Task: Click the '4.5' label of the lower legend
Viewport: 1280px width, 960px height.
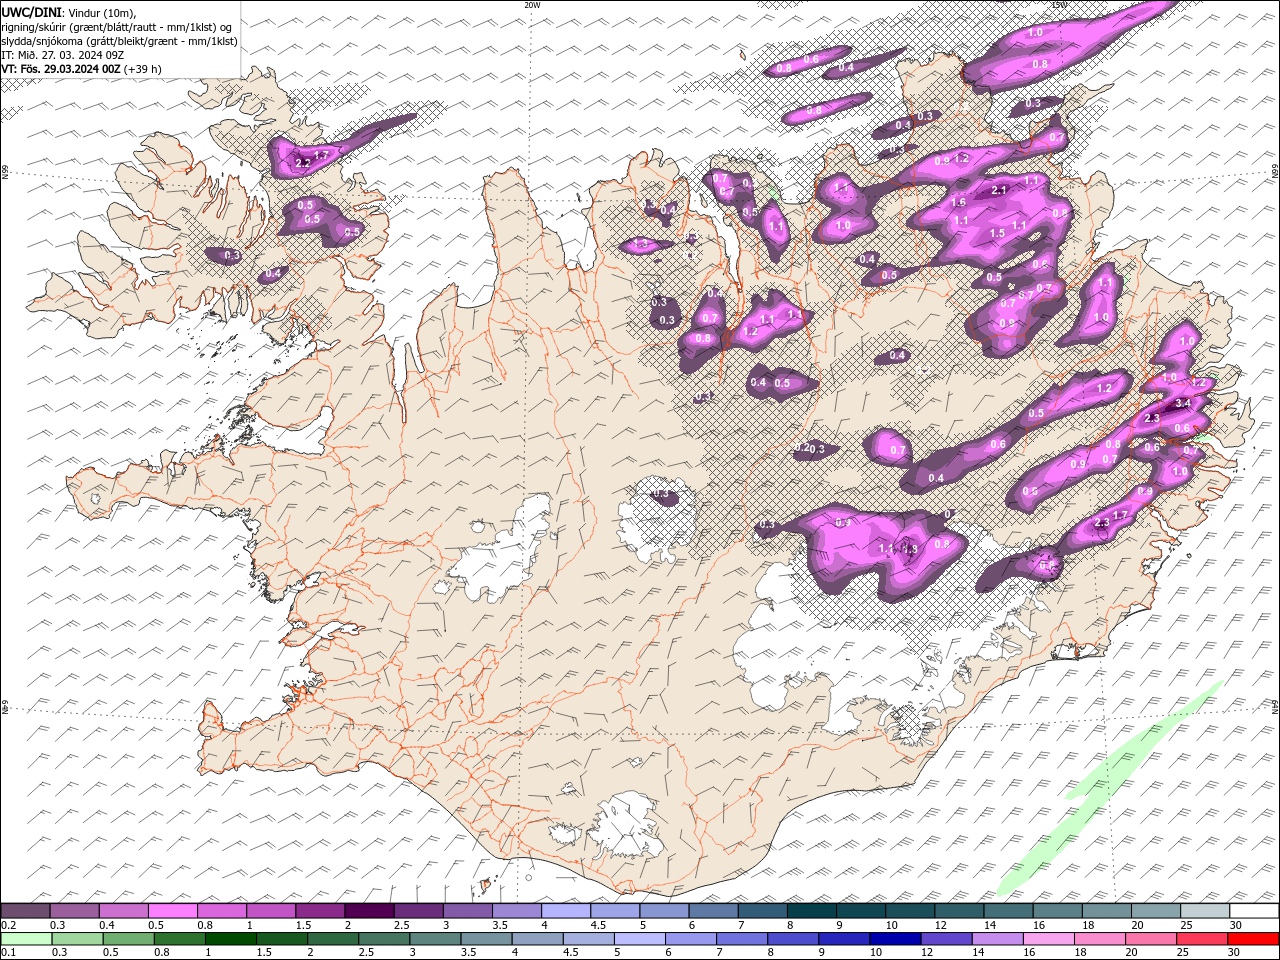Action: pos(570,953)
